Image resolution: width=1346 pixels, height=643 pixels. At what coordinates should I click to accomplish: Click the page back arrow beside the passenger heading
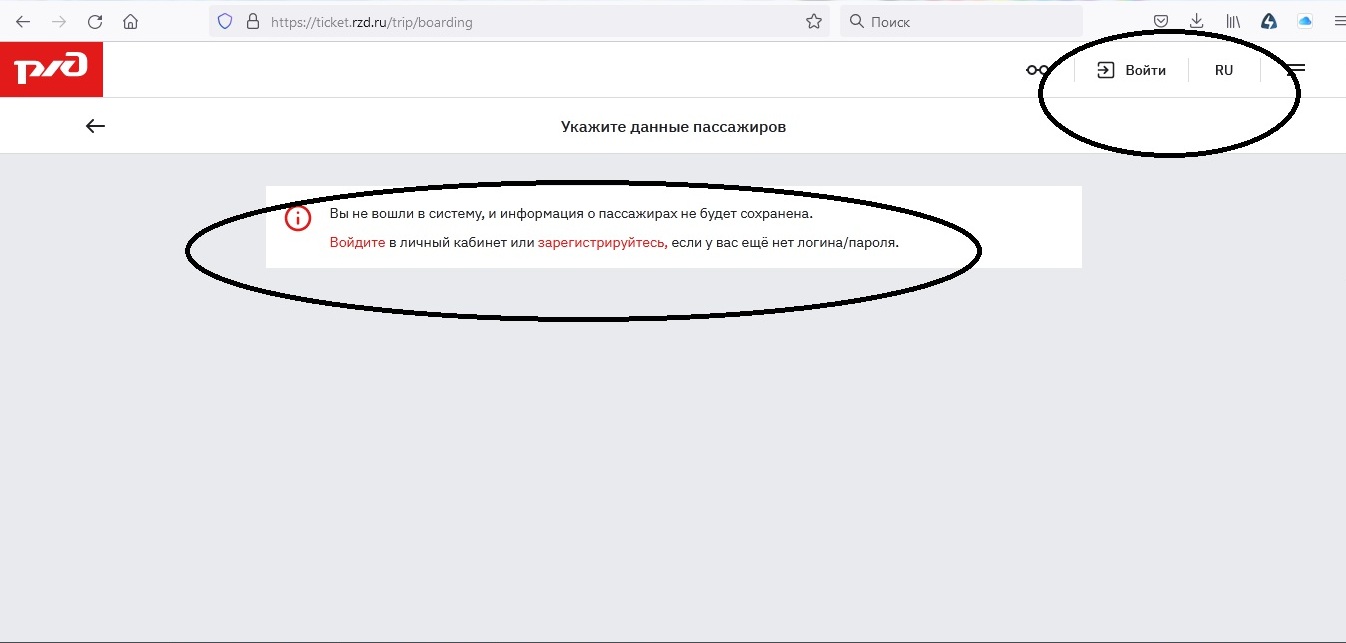pyautogui.click(x=95, y=126)
